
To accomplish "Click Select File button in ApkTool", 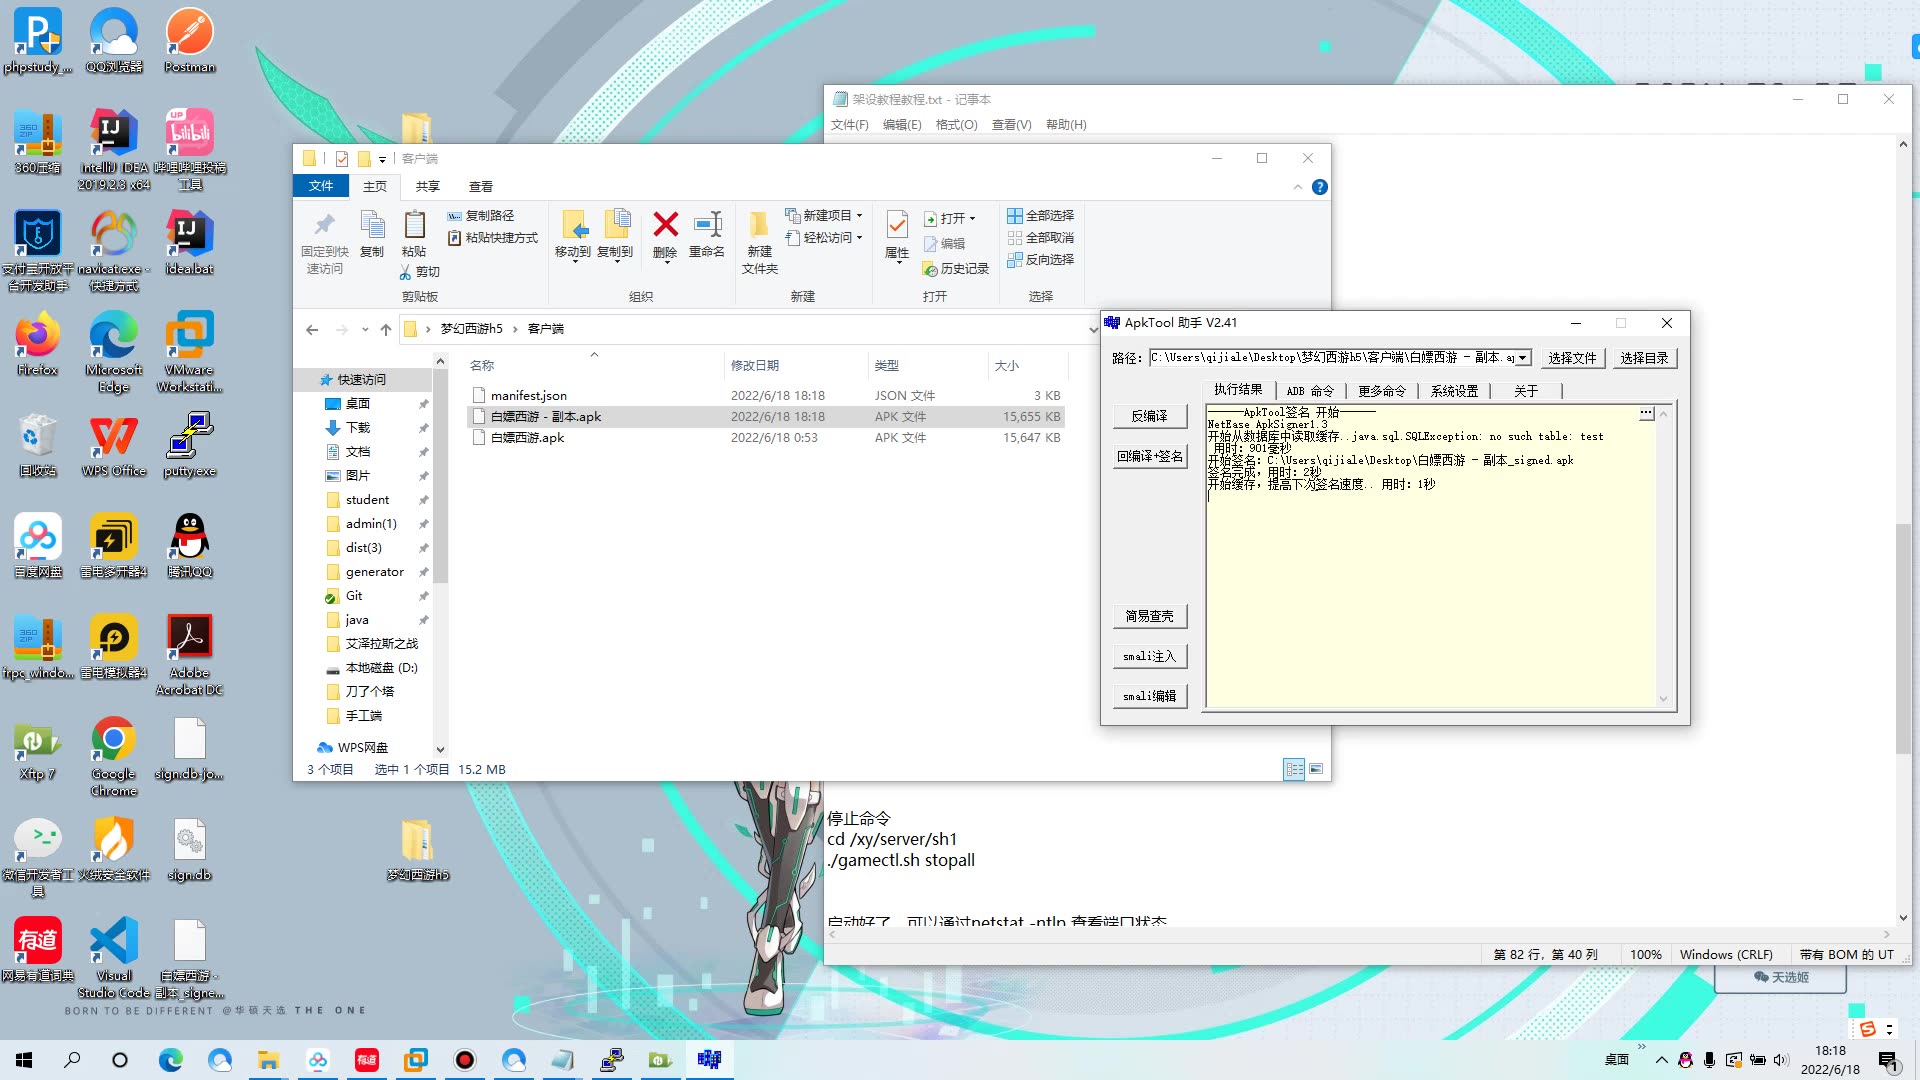I will pos(1572,358).
